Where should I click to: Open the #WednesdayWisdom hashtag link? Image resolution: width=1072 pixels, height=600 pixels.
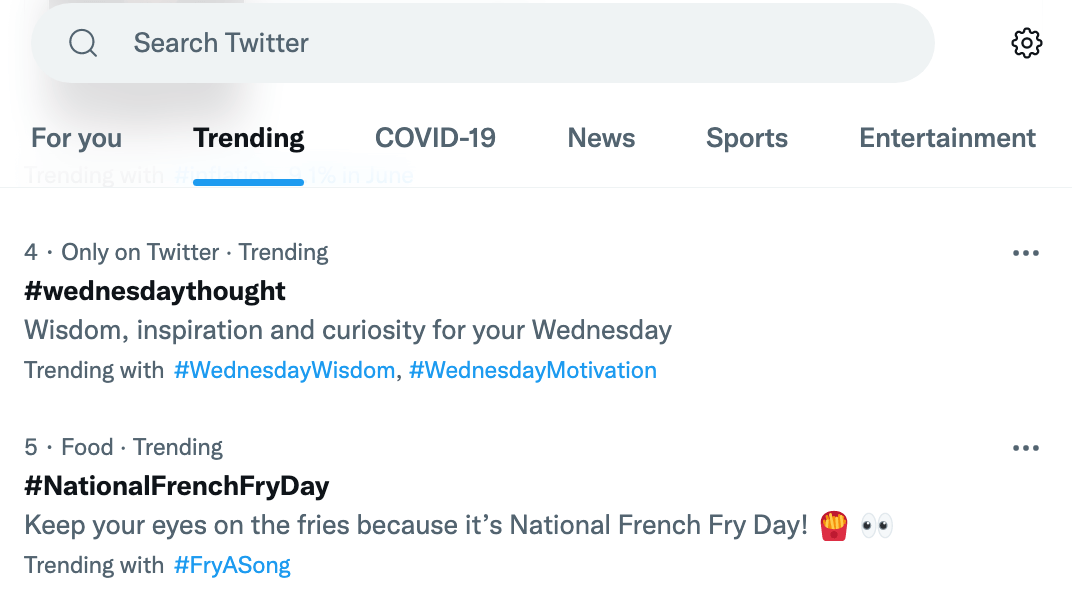point(284,370)
